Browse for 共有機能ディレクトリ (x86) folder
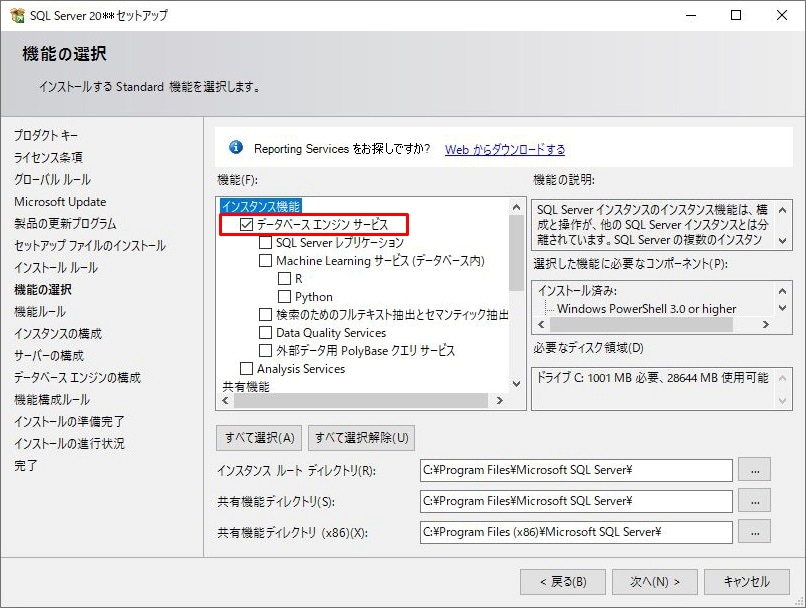806x608 pixels. [755, 532]
